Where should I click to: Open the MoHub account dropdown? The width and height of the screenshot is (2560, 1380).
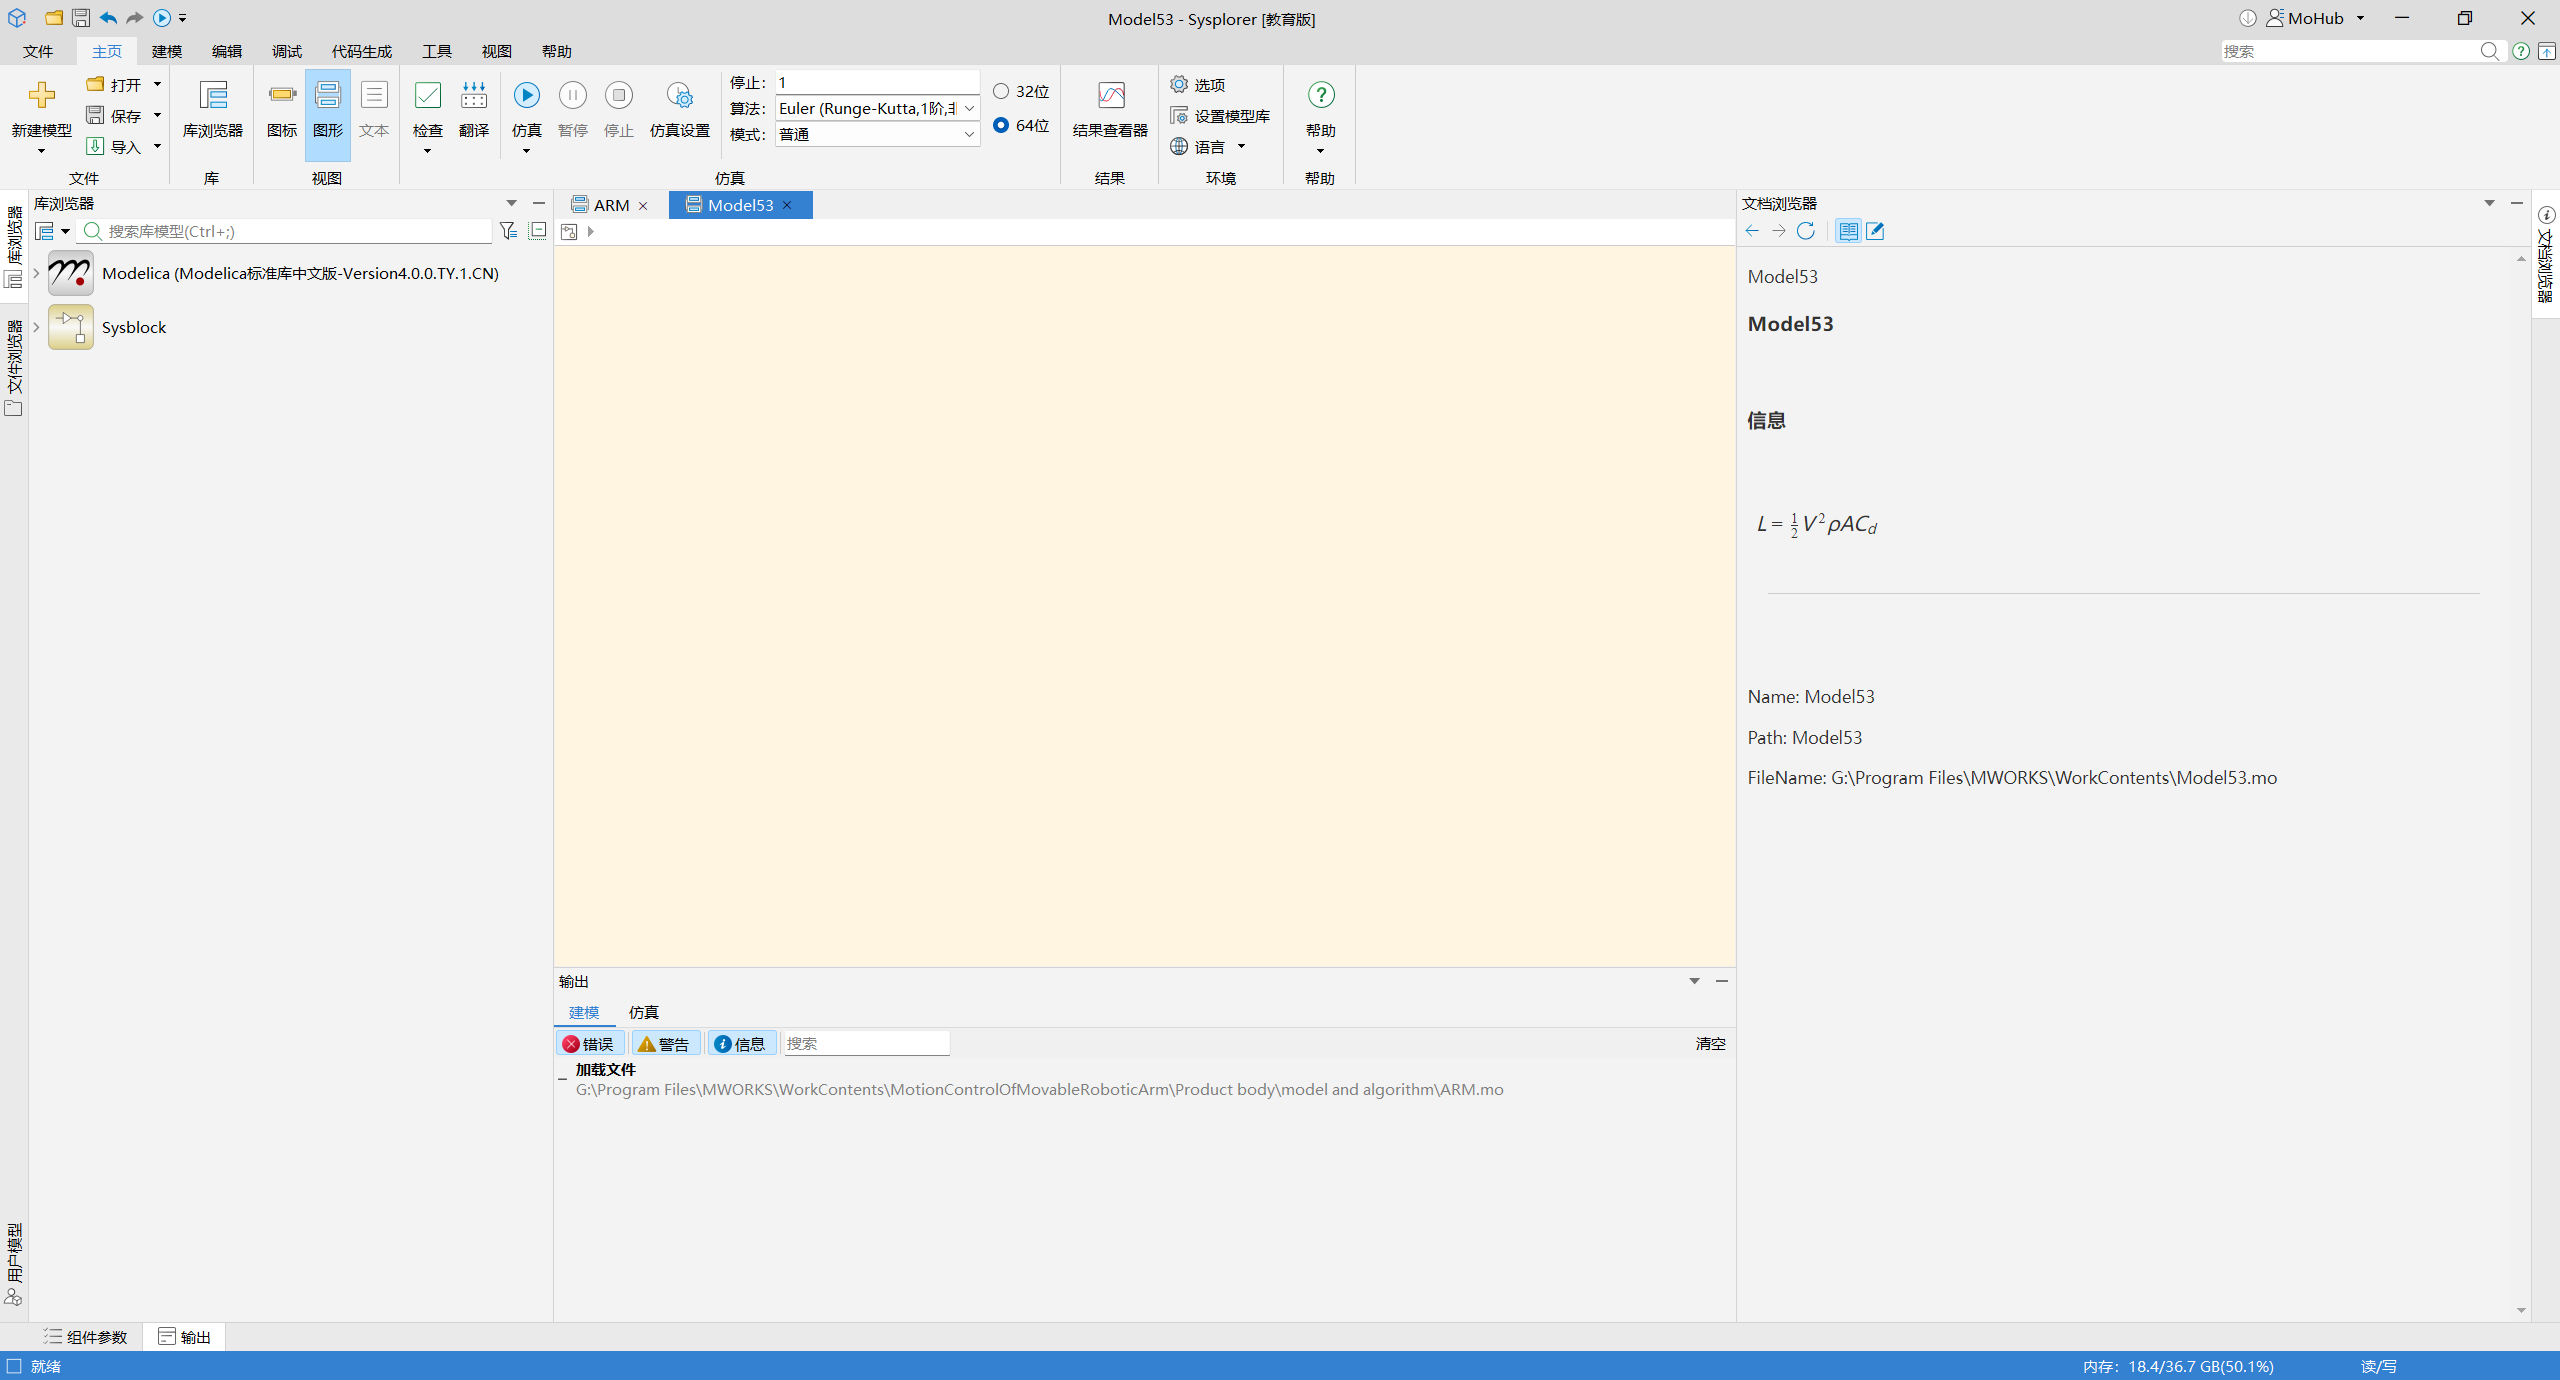pos(2360,18)
